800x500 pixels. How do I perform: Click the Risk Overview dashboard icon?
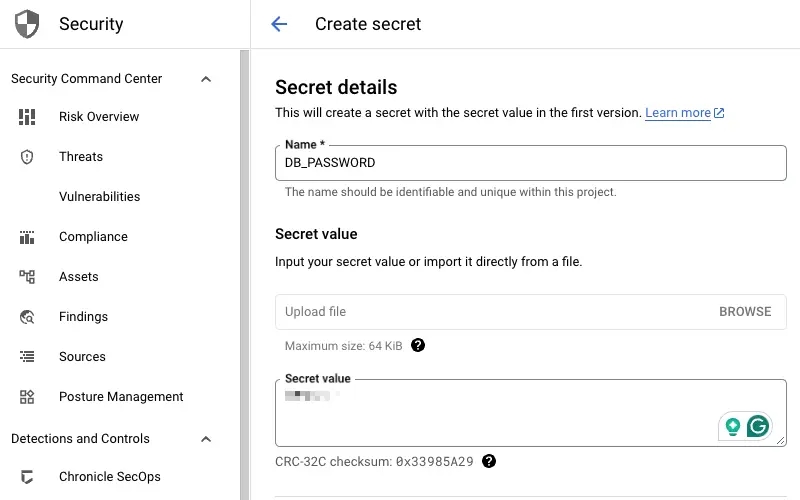pos(27,117)
